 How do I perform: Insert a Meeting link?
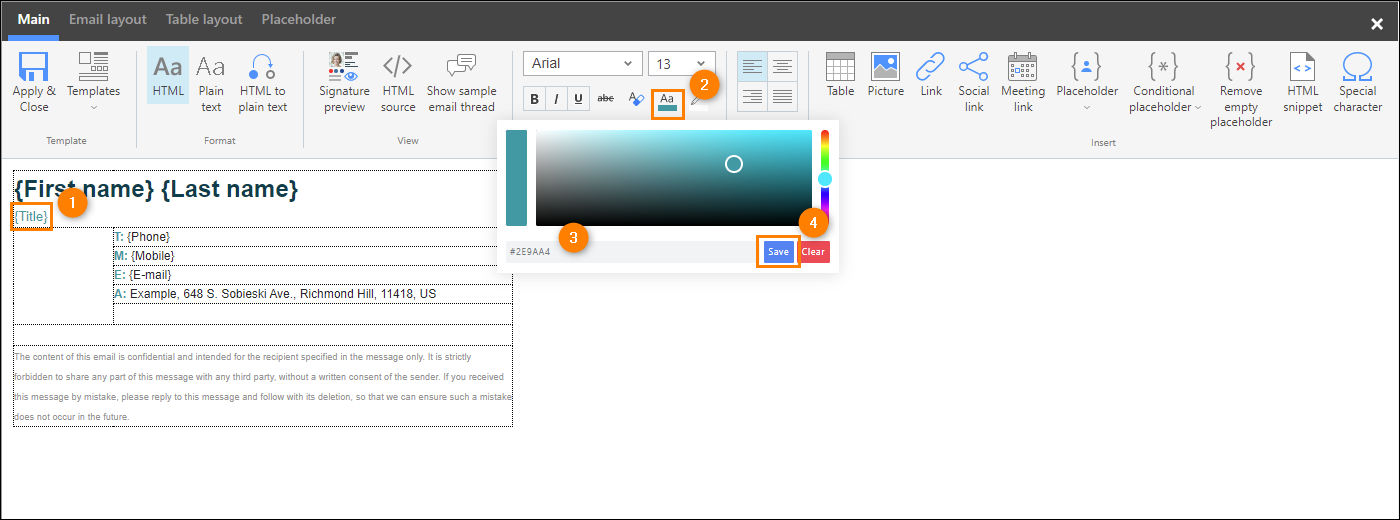pyautogui.click(x=1023, y=82)
